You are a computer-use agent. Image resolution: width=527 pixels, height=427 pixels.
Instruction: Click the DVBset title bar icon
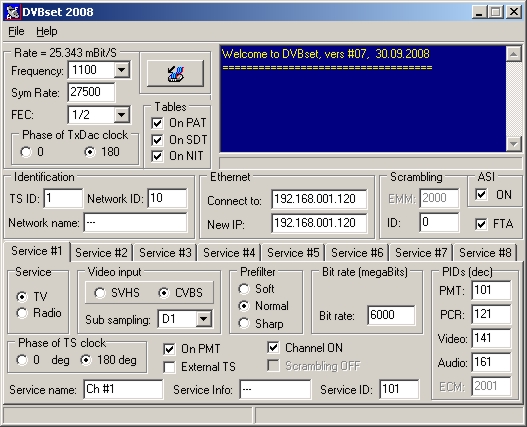[13, 12]
